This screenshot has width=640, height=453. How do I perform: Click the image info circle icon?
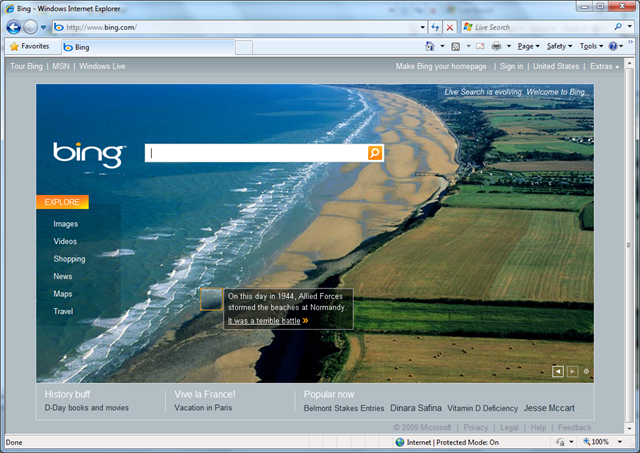[x=586, y=371]
